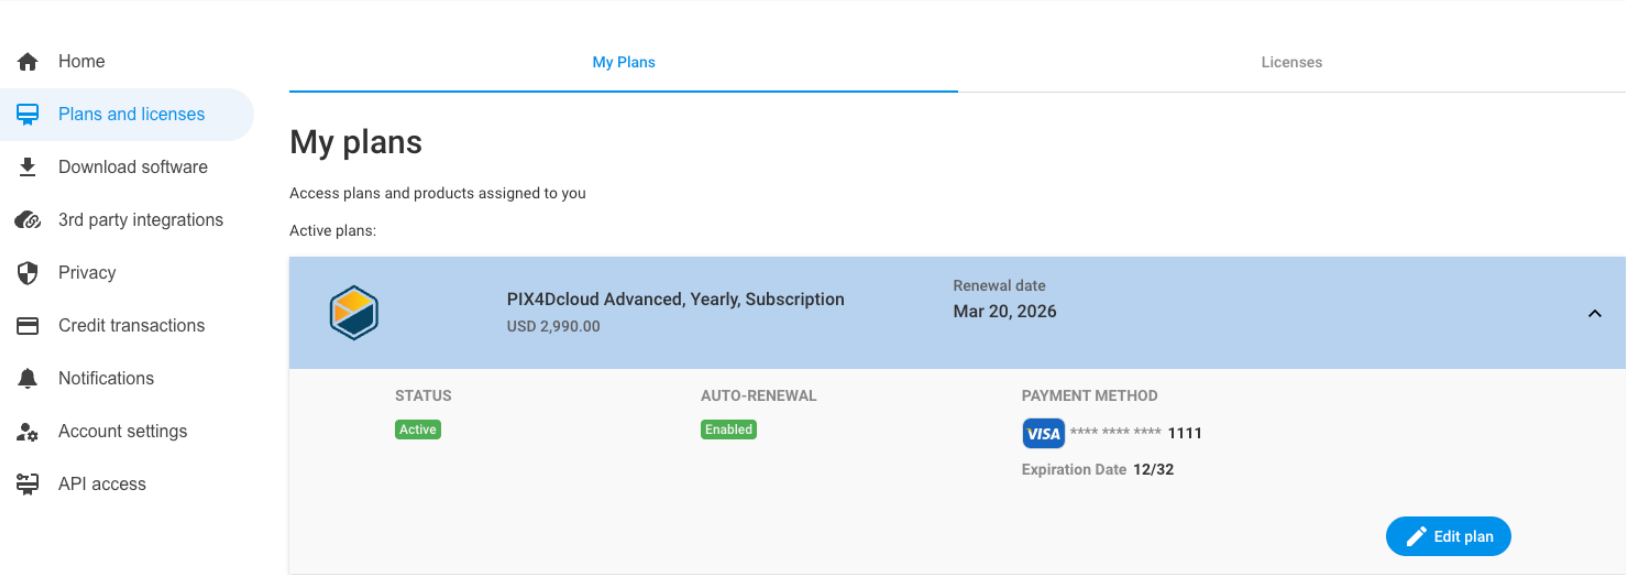Click the PIX4Dcloud Advanced subscription title
The width and height of the screenshot is (1626, 575).
pyautogui.click(x=675, y=299)
